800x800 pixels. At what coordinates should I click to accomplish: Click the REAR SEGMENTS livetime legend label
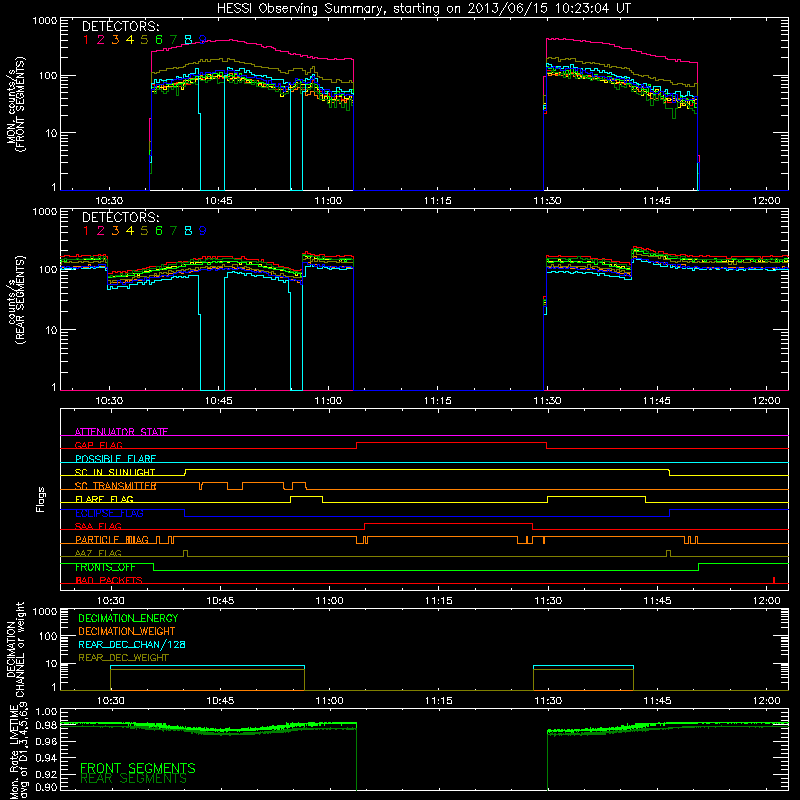pyautogui.click(x=134, y=779)
